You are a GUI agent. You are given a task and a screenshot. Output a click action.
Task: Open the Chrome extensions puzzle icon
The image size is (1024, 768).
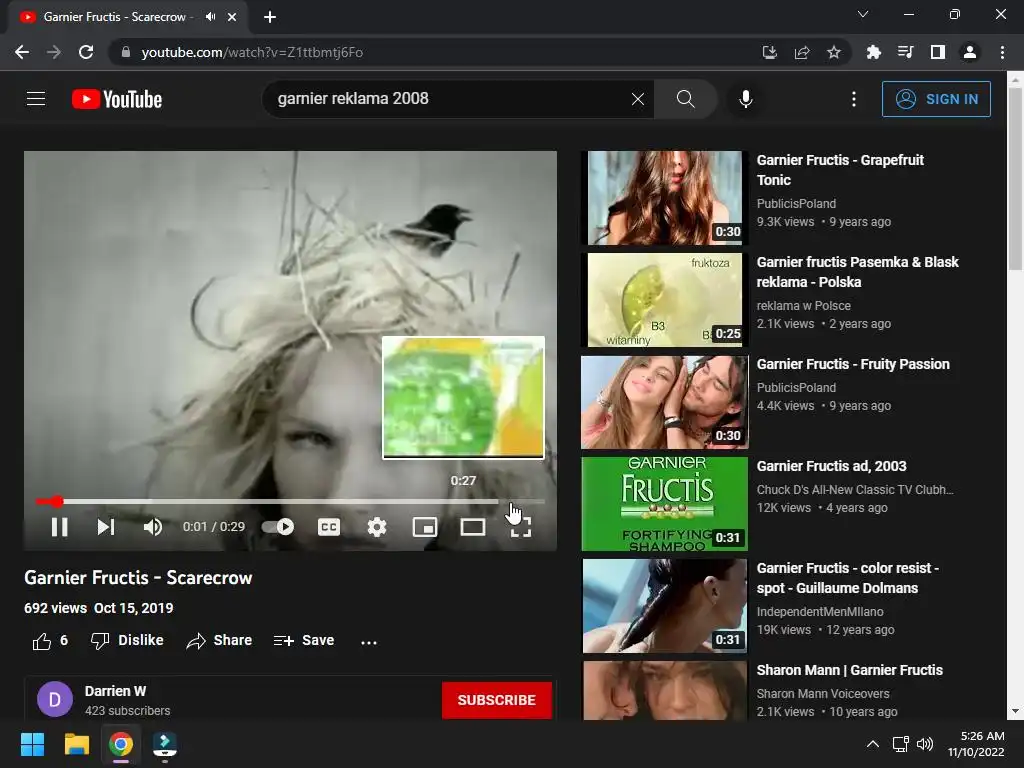coord(873,52)
